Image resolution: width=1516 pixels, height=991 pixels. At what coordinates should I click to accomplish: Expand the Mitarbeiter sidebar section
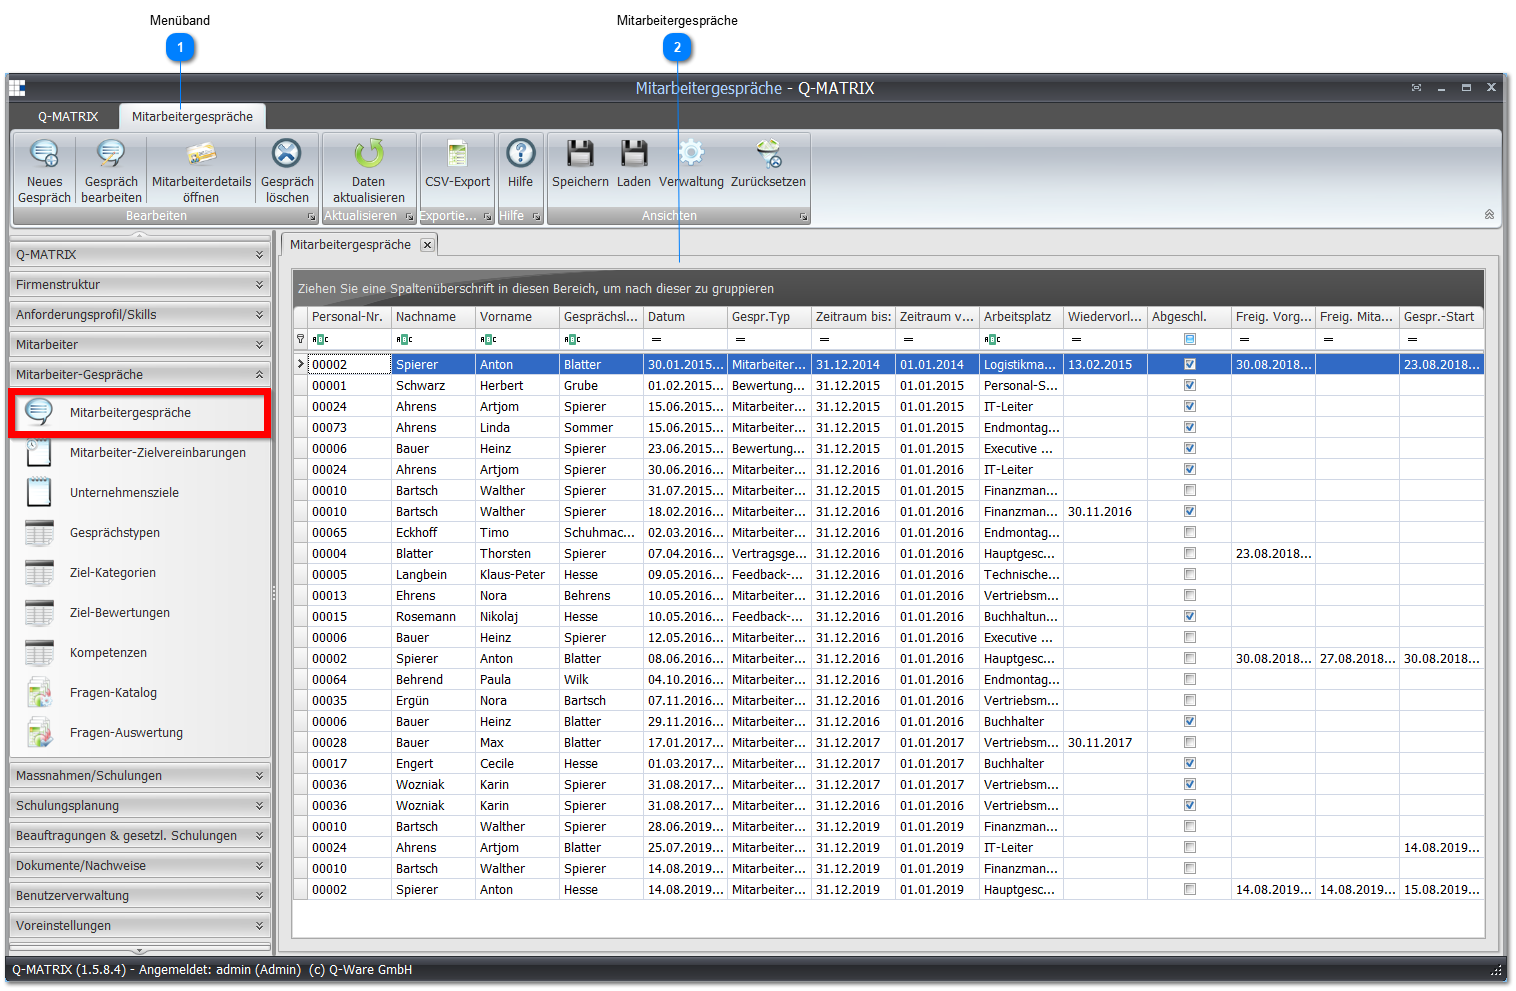(x=140, y=345)
